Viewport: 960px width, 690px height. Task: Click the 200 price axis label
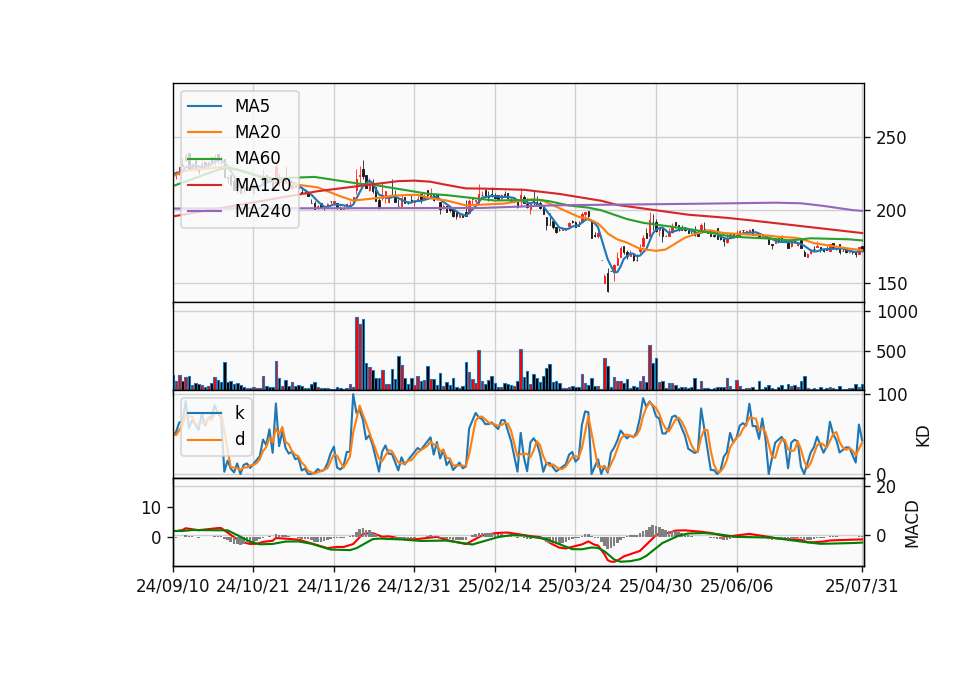(x=891, y=211)
